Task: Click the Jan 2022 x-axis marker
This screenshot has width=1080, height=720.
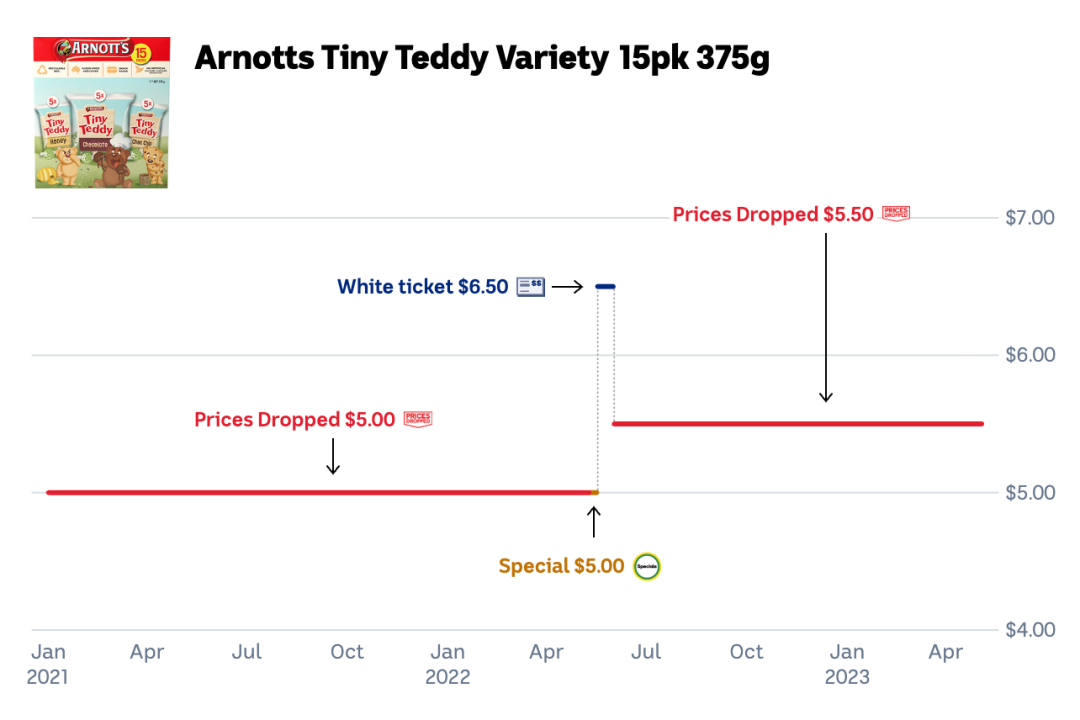Action: pos(447,664)
